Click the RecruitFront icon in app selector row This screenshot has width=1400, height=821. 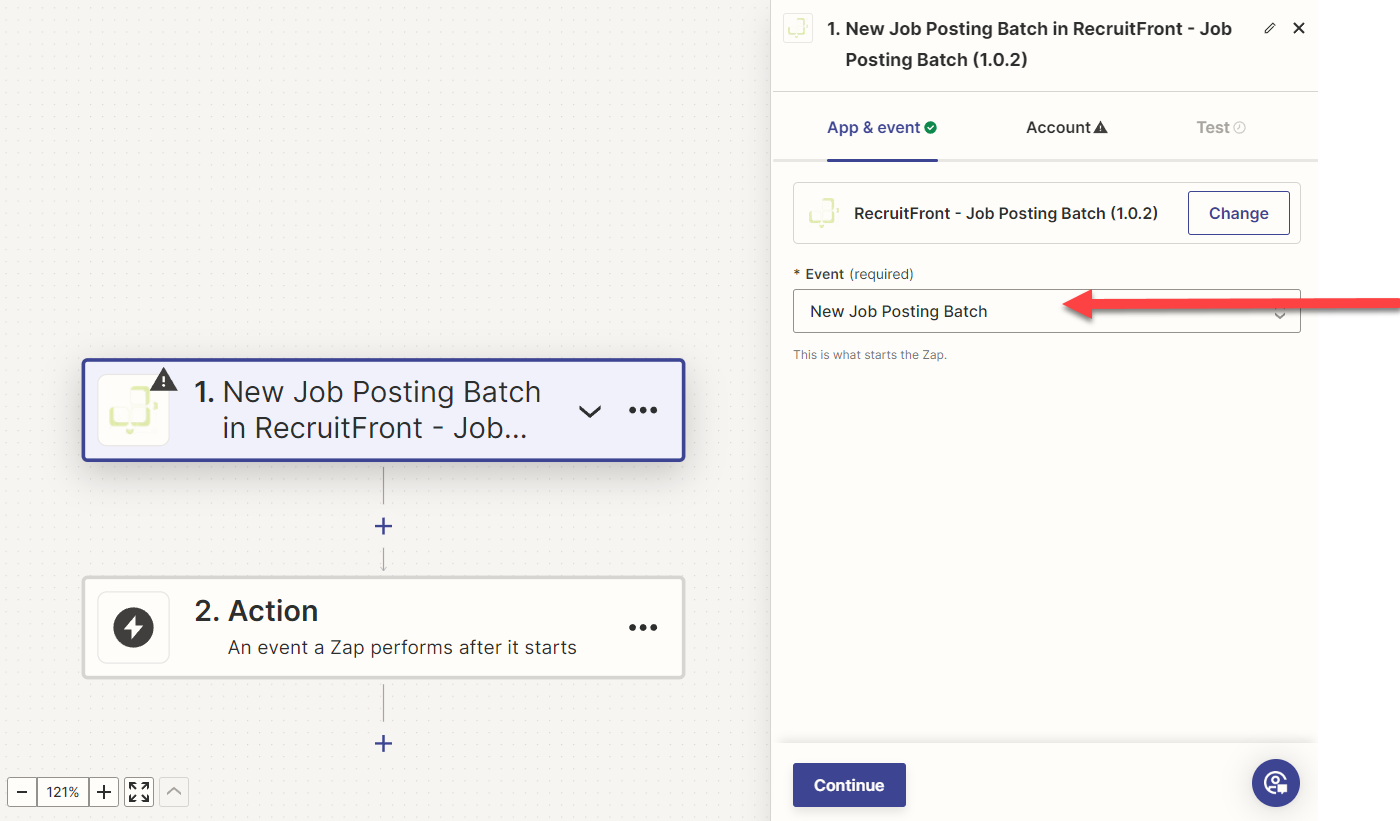[x=823, y=213]
